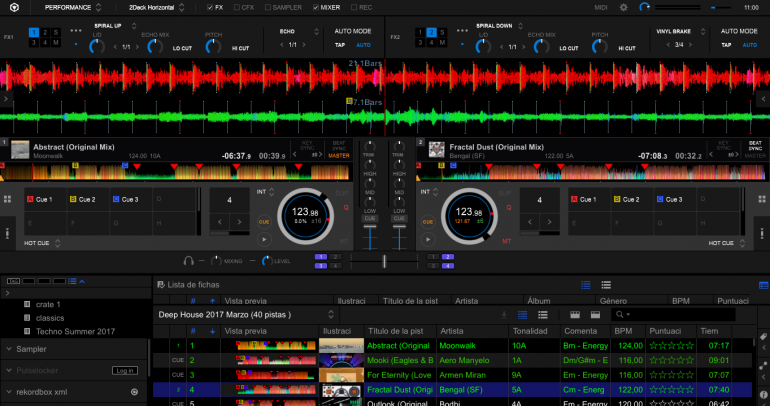Click deck 1 album artwork thumbnail
This screenshot has width=770, height=406.
coord(20,149)
